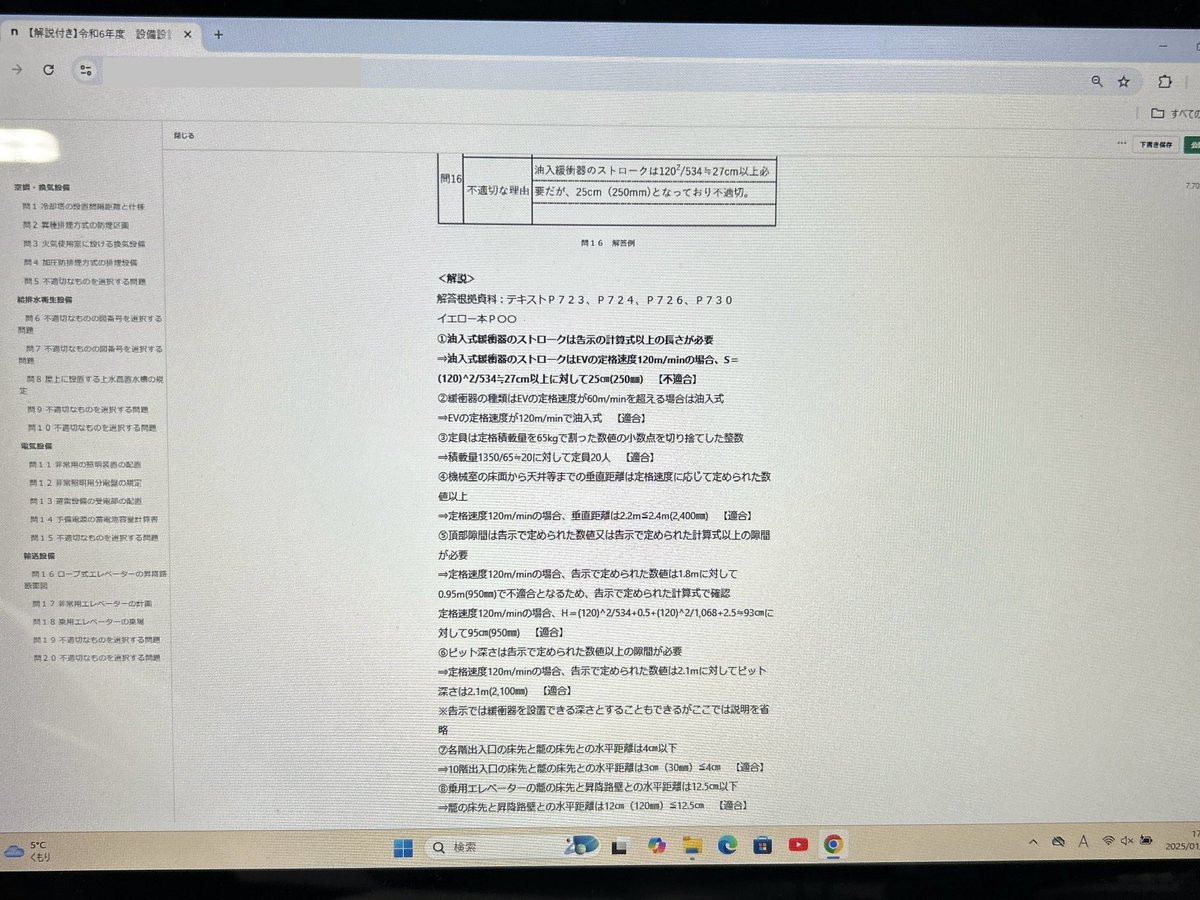Go to 問5 不適切なものを選択する問題
Viewport: 1200px width, 900px height.
coord(83,281)
